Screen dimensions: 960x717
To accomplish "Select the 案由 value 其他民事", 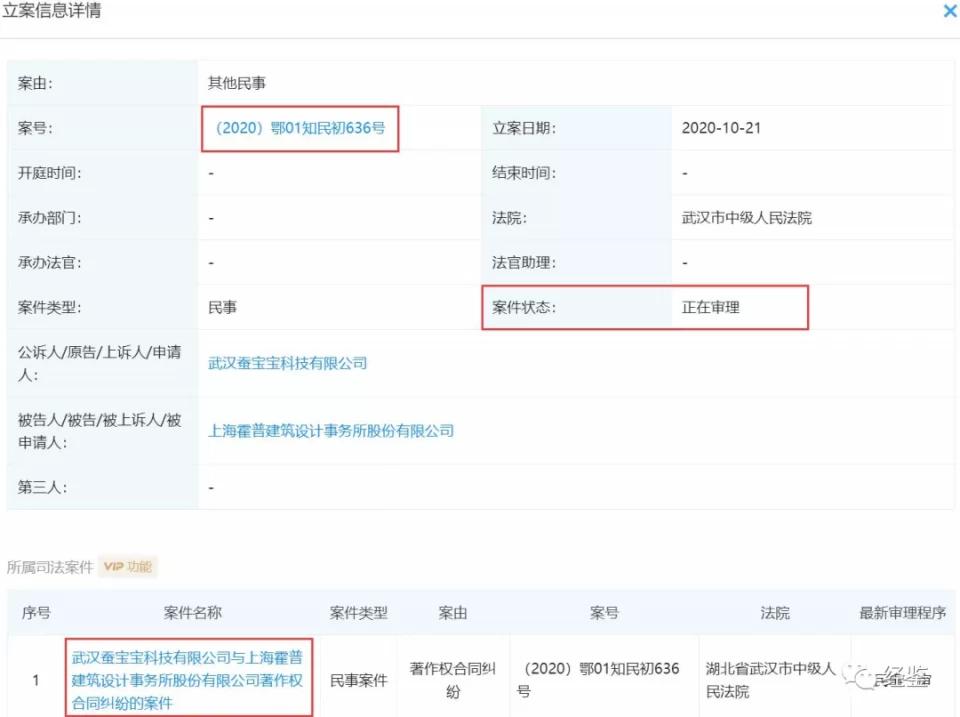I will 237,83.
